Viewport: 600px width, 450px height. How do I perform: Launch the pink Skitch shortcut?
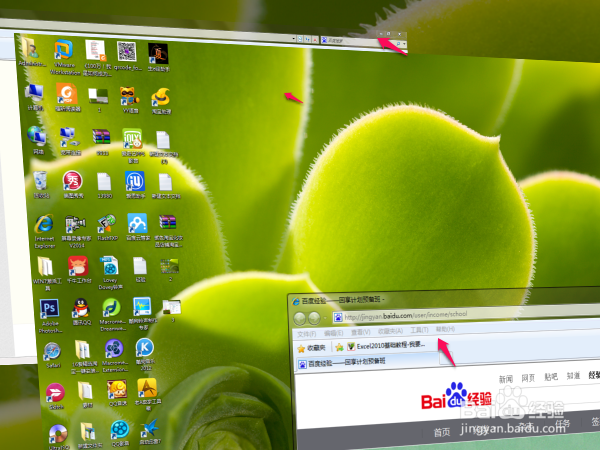[x=55, y=396]
